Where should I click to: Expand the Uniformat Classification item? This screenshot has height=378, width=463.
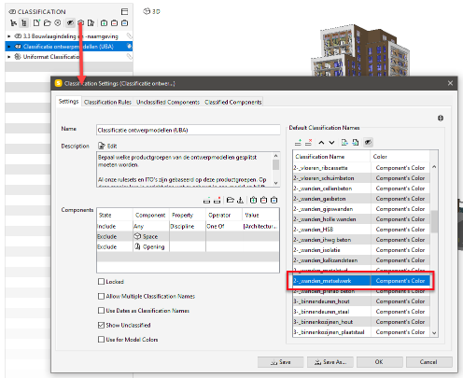click(x=9, y=57)
